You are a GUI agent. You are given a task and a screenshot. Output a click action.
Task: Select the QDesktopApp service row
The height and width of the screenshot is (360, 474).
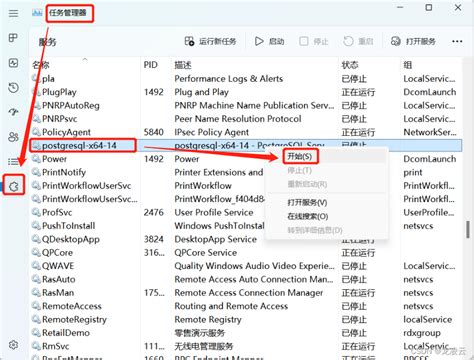(x=246, y=239)
